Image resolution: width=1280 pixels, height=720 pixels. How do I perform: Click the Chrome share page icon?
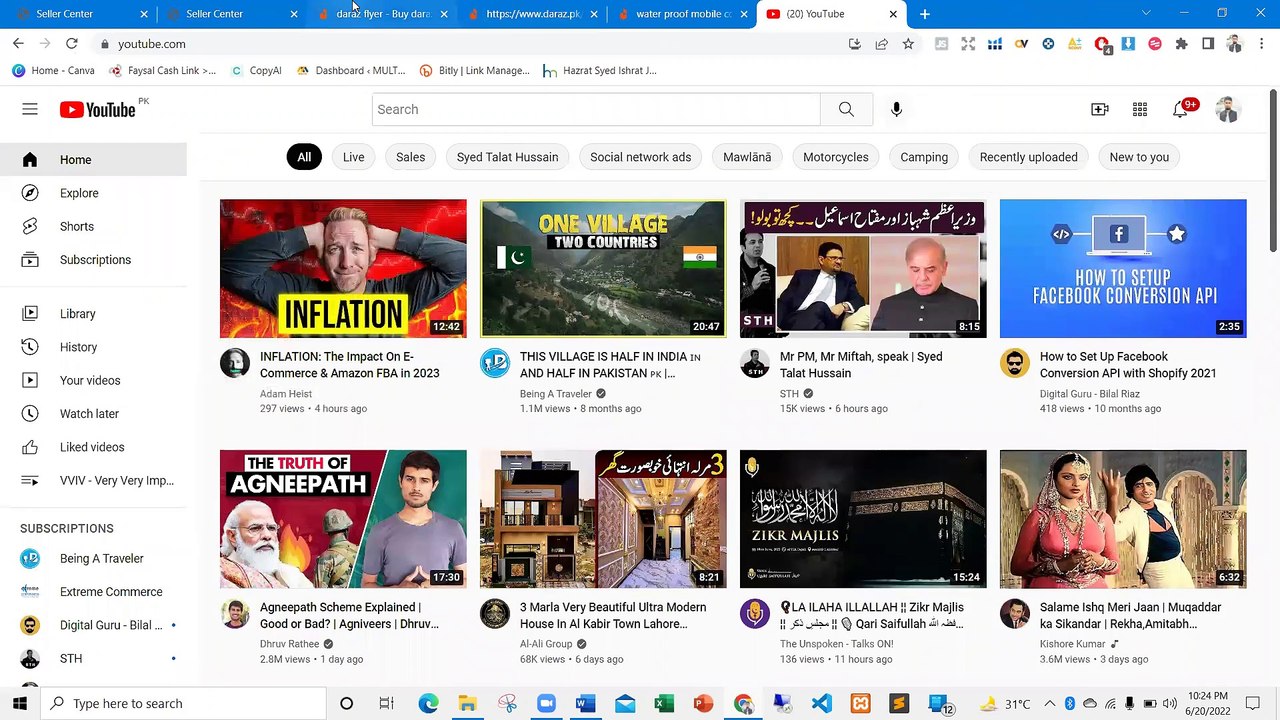[881, 44]
